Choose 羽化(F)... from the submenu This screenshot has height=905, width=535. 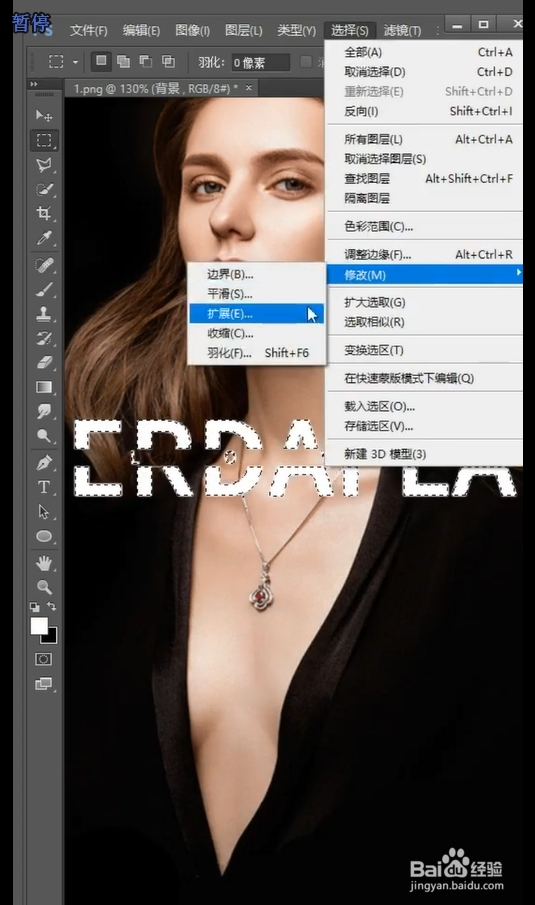[256, 353]
